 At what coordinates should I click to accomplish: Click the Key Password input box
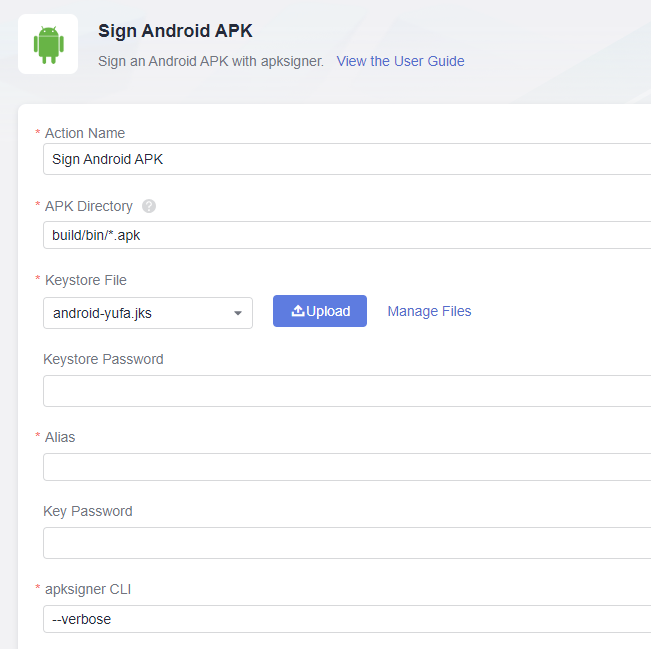tap(346, 543)
